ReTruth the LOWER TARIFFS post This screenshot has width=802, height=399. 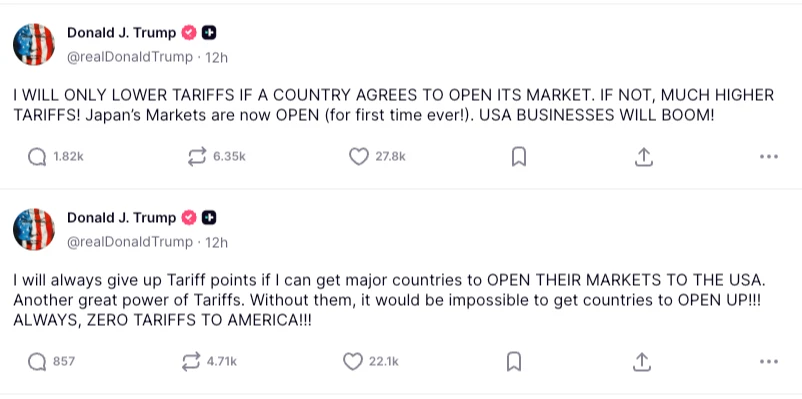[x=197, y=157]
